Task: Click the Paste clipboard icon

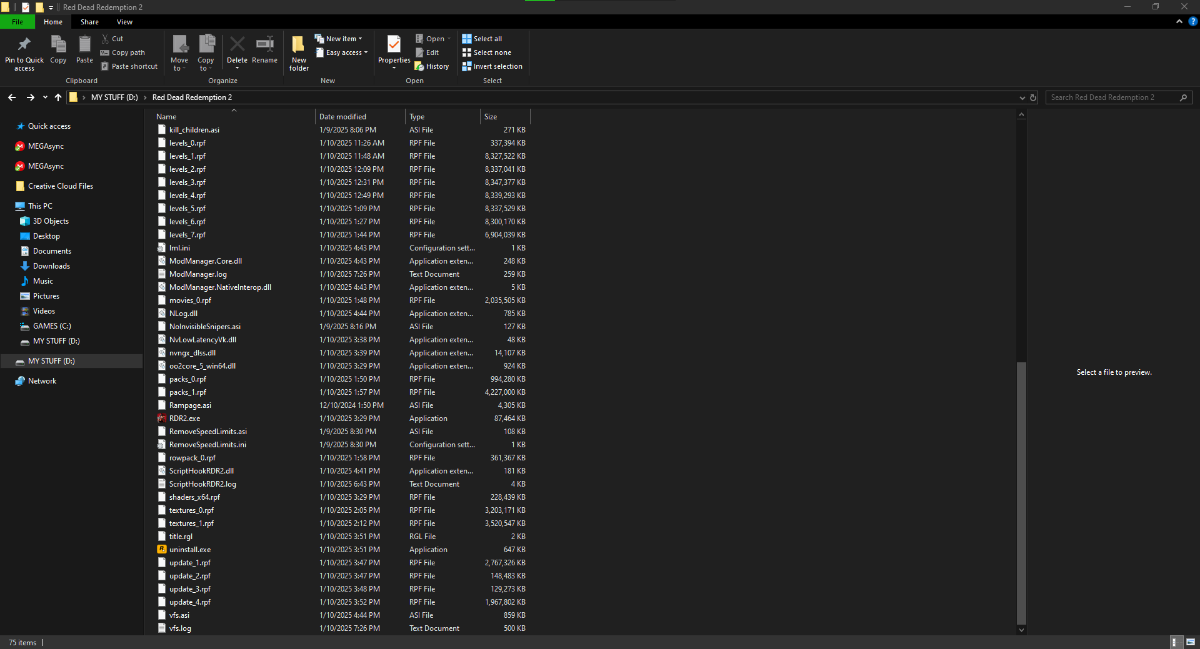Action: [x=85, y=46]
